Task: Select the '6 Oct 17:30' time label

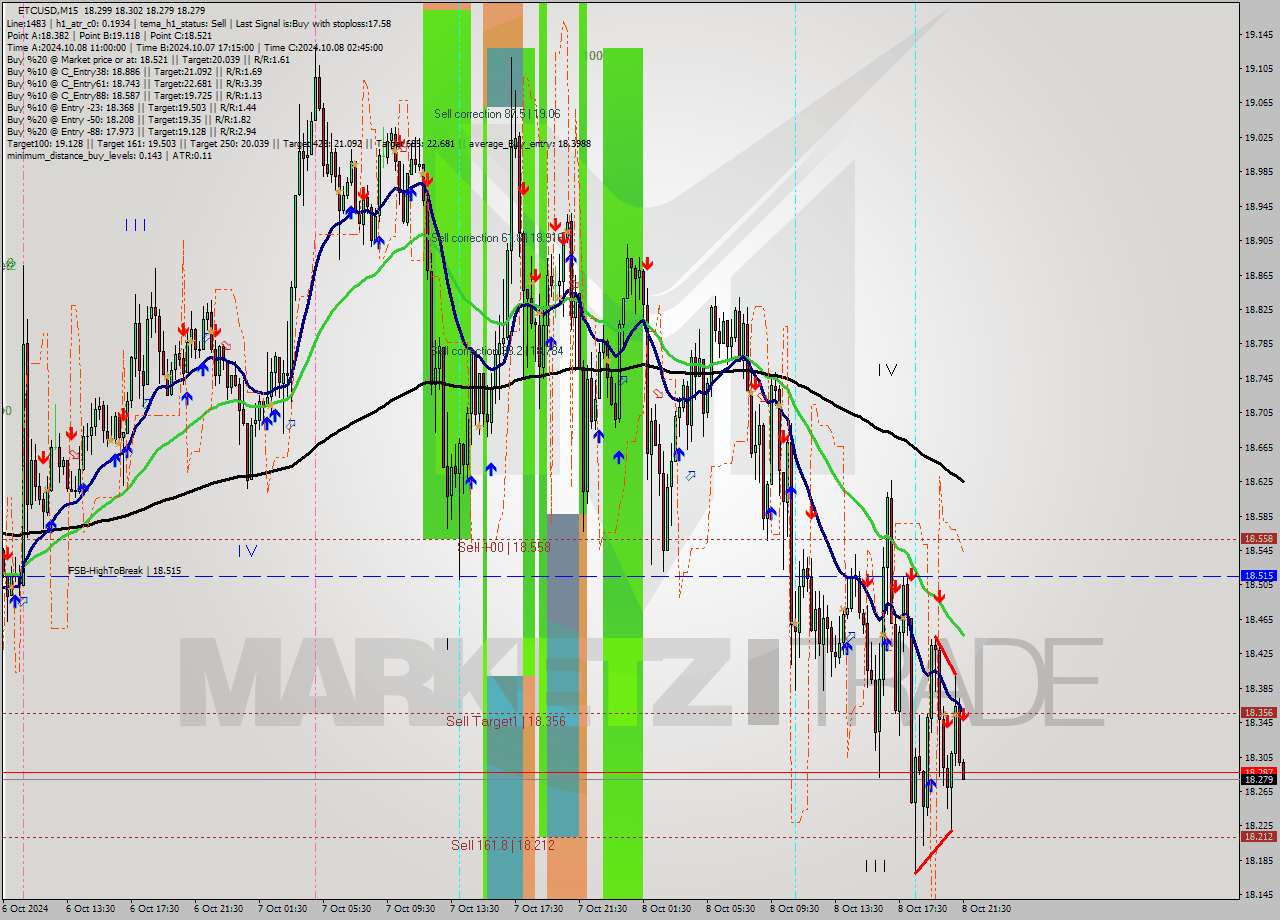Action: coord(154,909)
